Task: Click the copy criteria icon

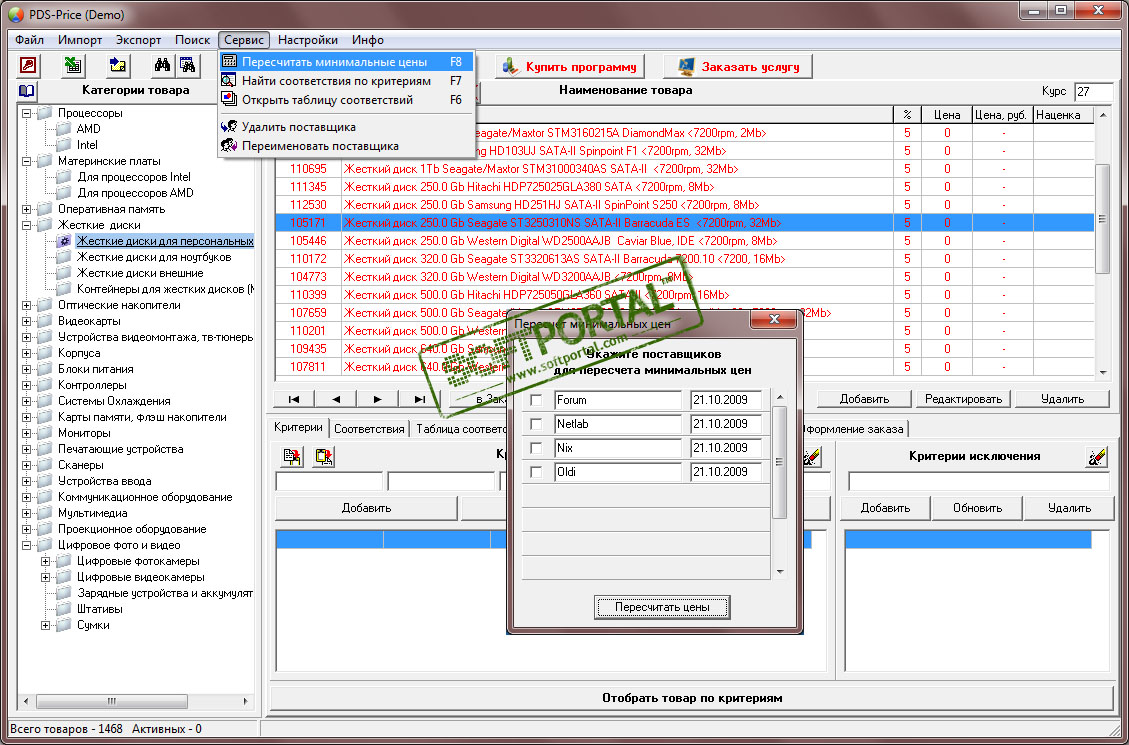Action: coord(292,456)
